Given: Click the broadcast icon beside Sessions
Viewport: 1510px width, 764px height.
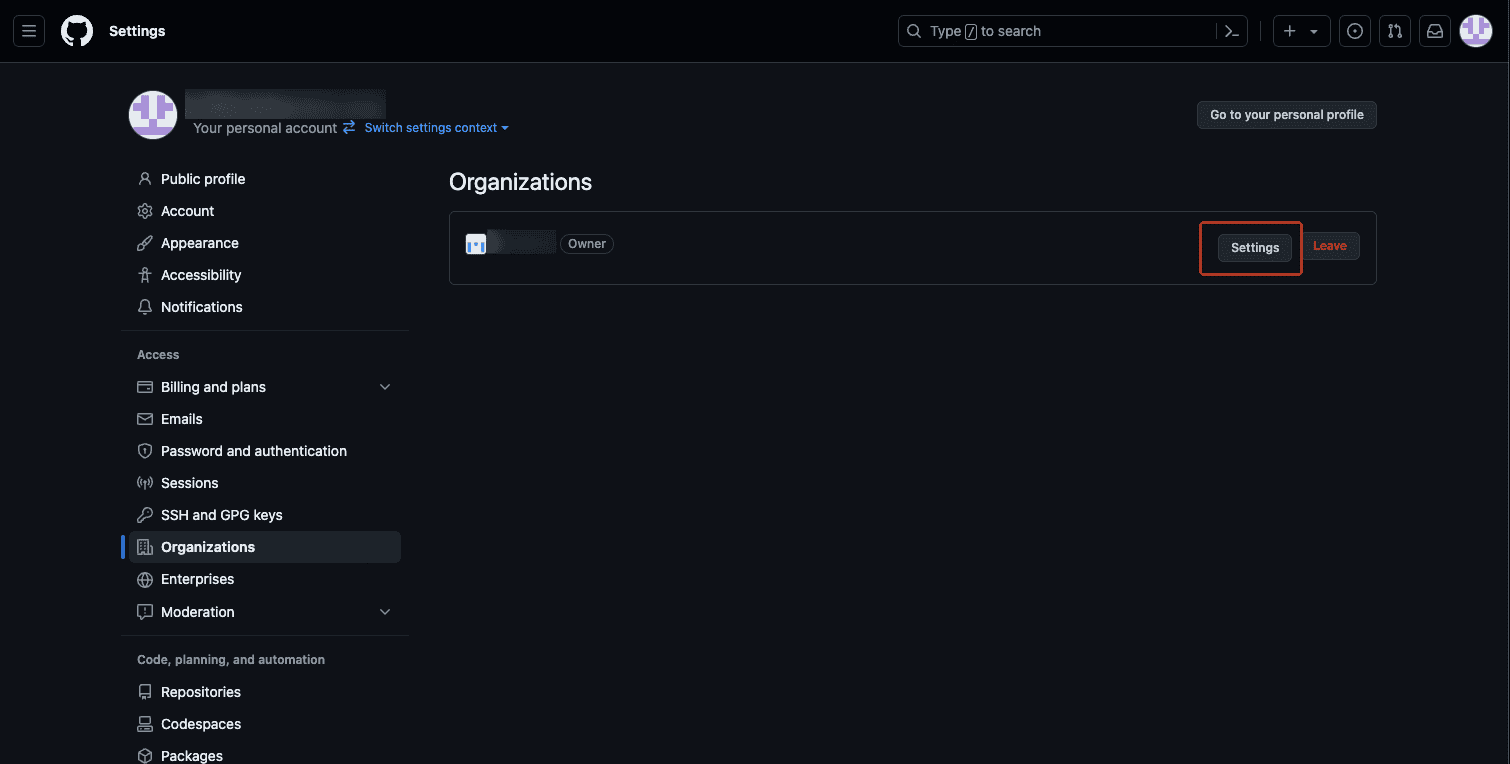Looking at the screenshot, I should point(145,483).
